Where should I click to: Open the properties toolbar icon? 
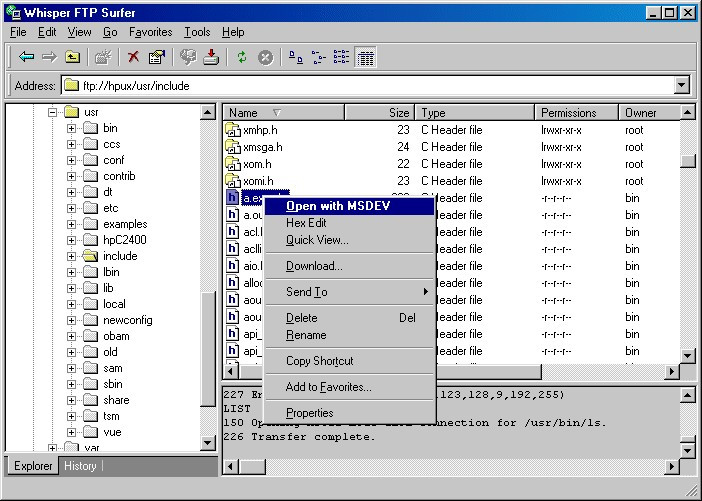click(x=157, y=57)
